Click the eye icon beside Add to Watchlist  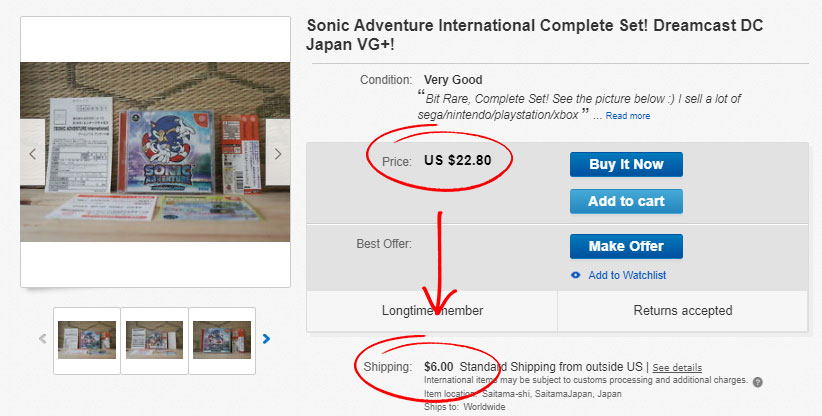pos(575,275)
